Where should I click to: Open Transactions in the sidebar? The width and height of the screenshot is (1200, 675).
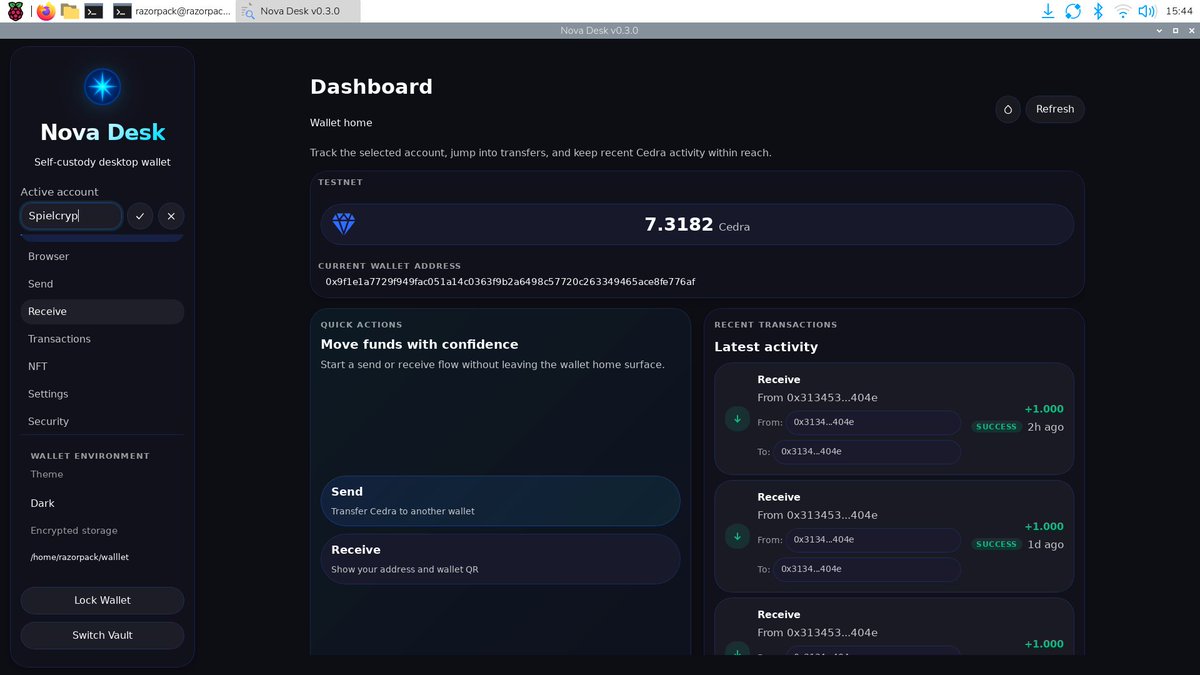tap(102, 339)
